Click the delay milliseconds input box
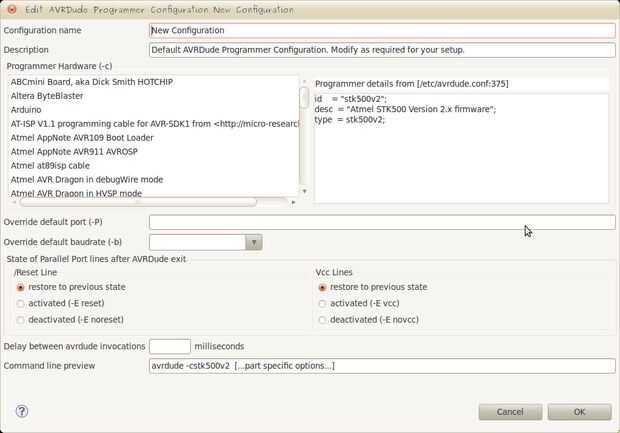Screen dimensions: 620x433 click(x=170, y=346)
